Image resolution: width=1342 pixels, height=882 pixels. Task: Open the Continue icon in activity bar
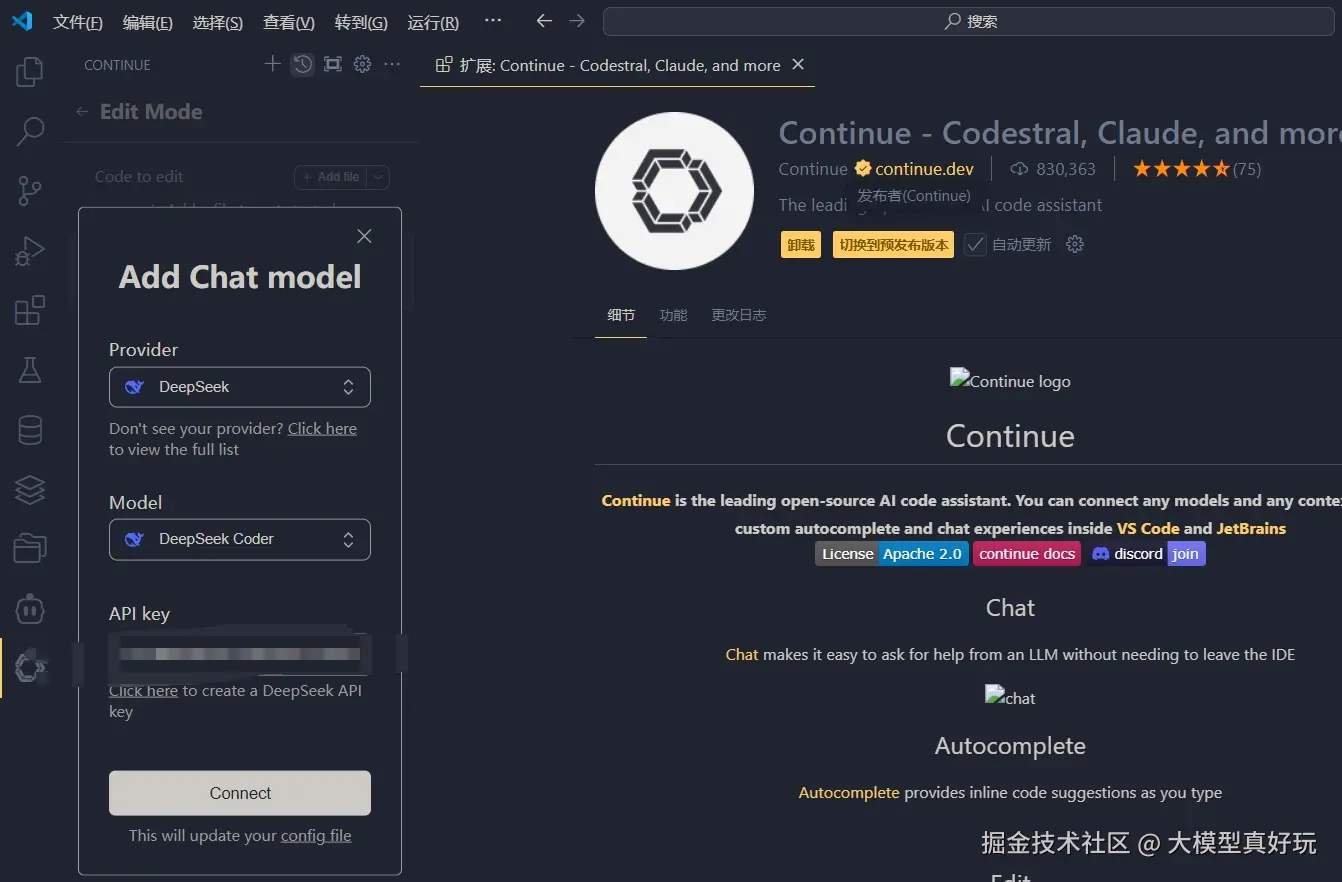tap(30, 668)
